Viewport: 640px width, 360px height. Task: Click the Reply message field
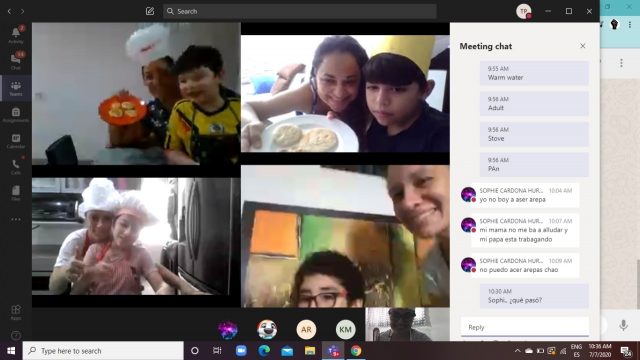(525, 327)
